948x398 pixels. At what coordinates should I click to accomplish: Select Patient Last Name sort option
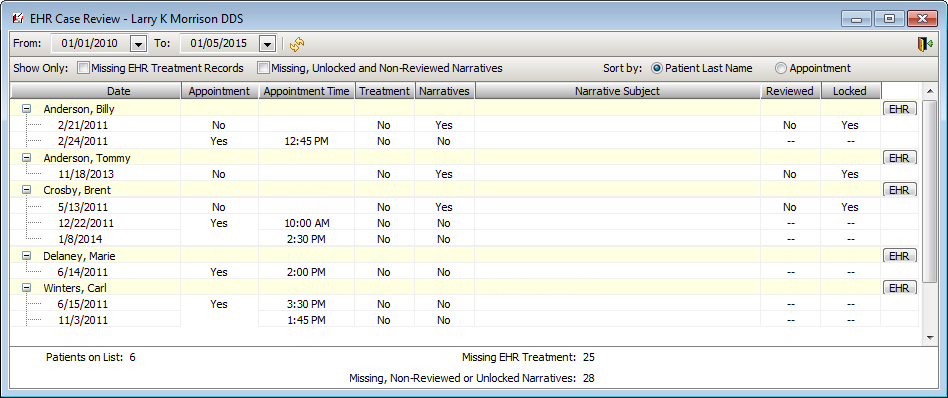coord(657,68)
